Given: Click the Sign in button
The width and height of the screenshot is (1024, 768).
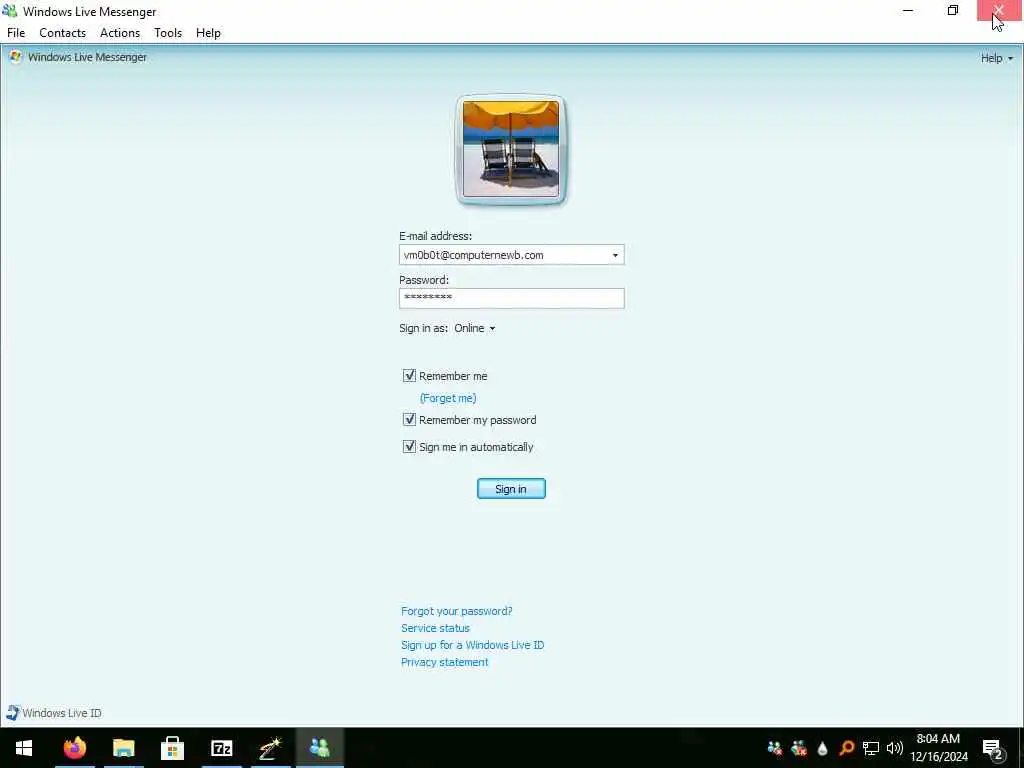Looking at the screenshot, I should coord(511,488).
